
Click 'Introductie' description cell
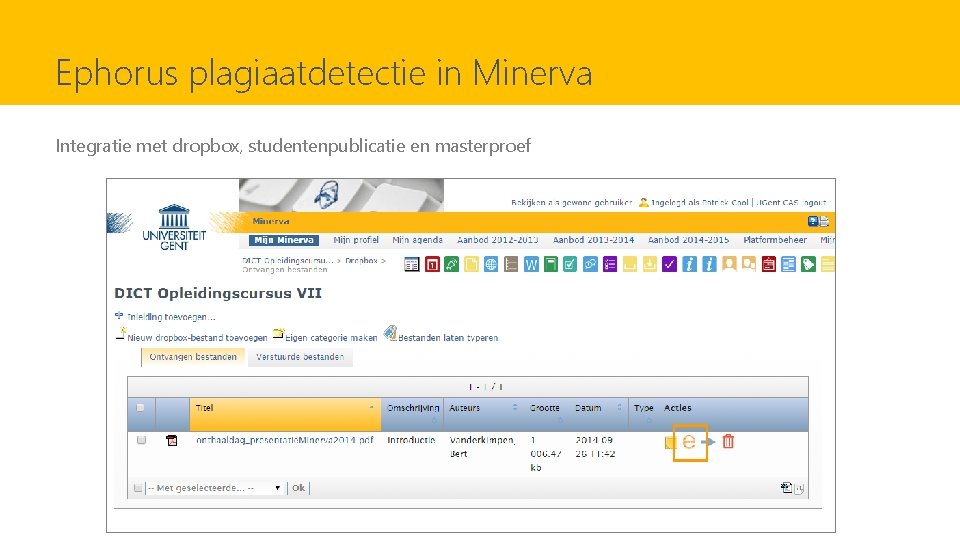[411, 440]
